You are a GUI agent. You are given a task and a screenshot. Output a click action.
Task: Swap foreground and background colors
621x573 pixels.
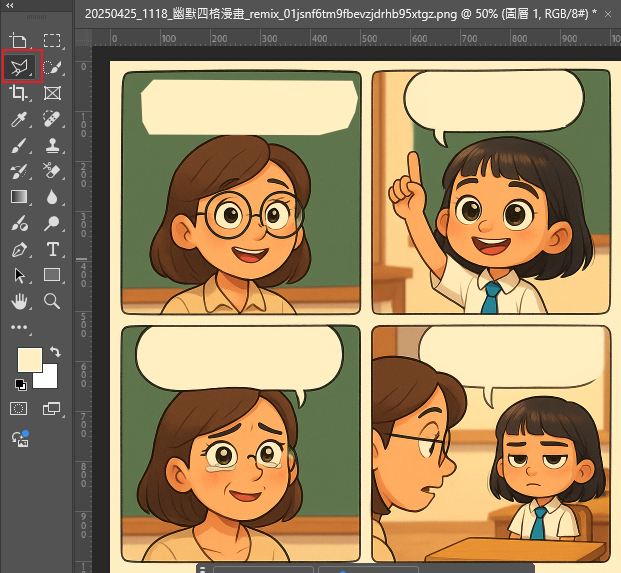55,352
